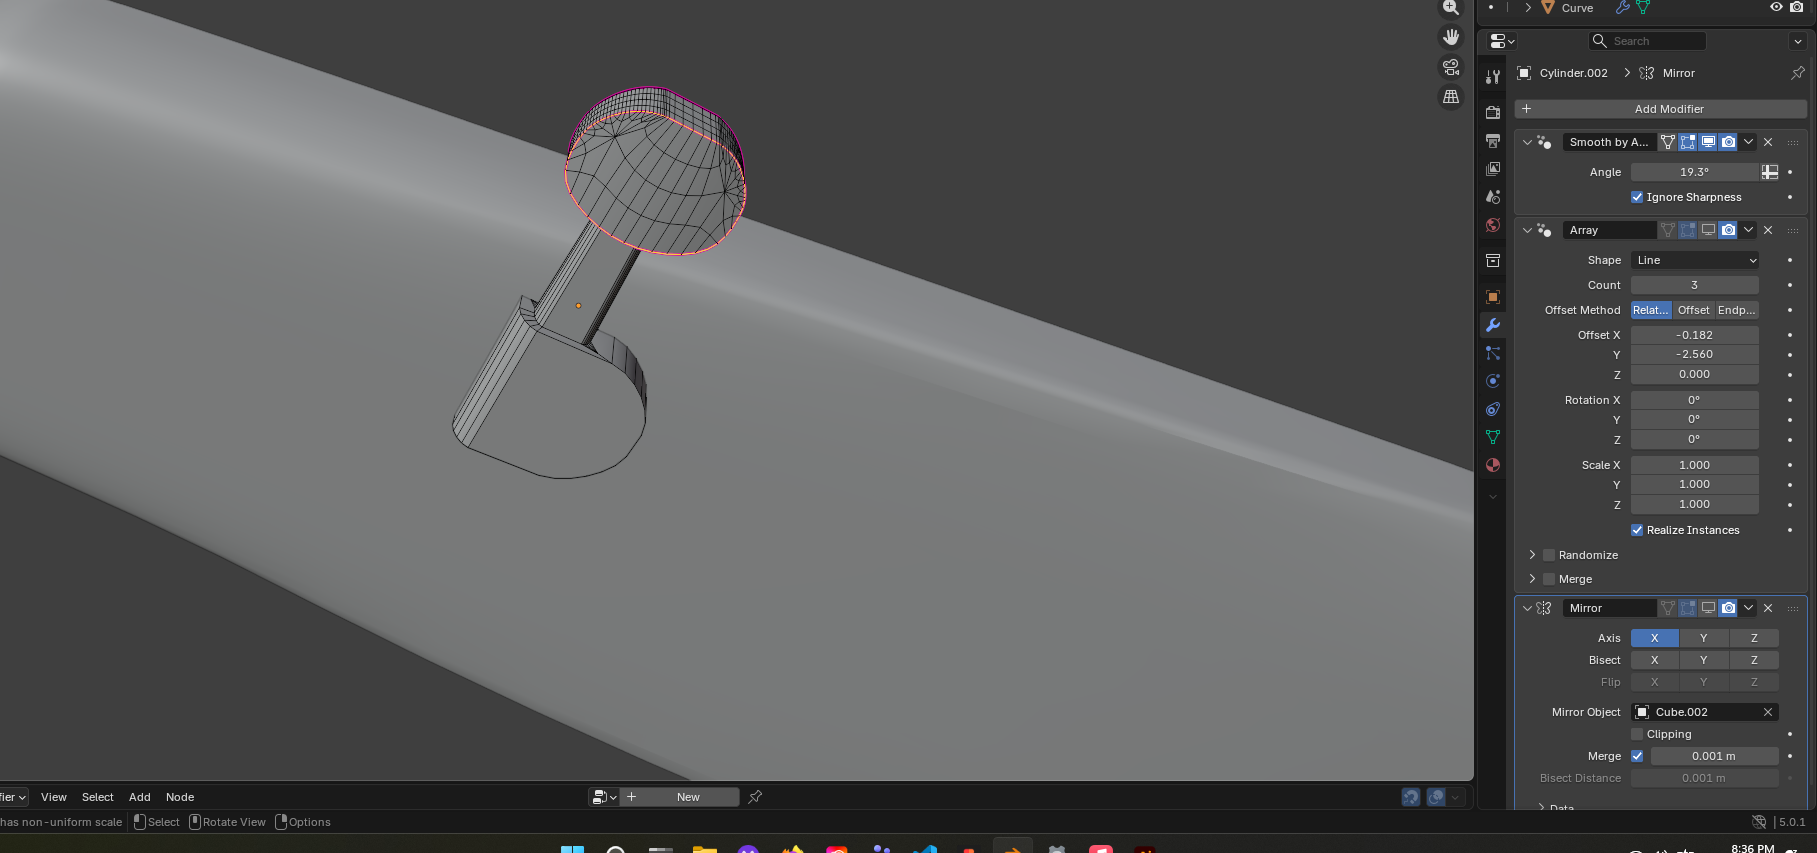Expand the Randomize subpanel arrow
This screenshot has width=1817, height=853.
coord(1532,555)
